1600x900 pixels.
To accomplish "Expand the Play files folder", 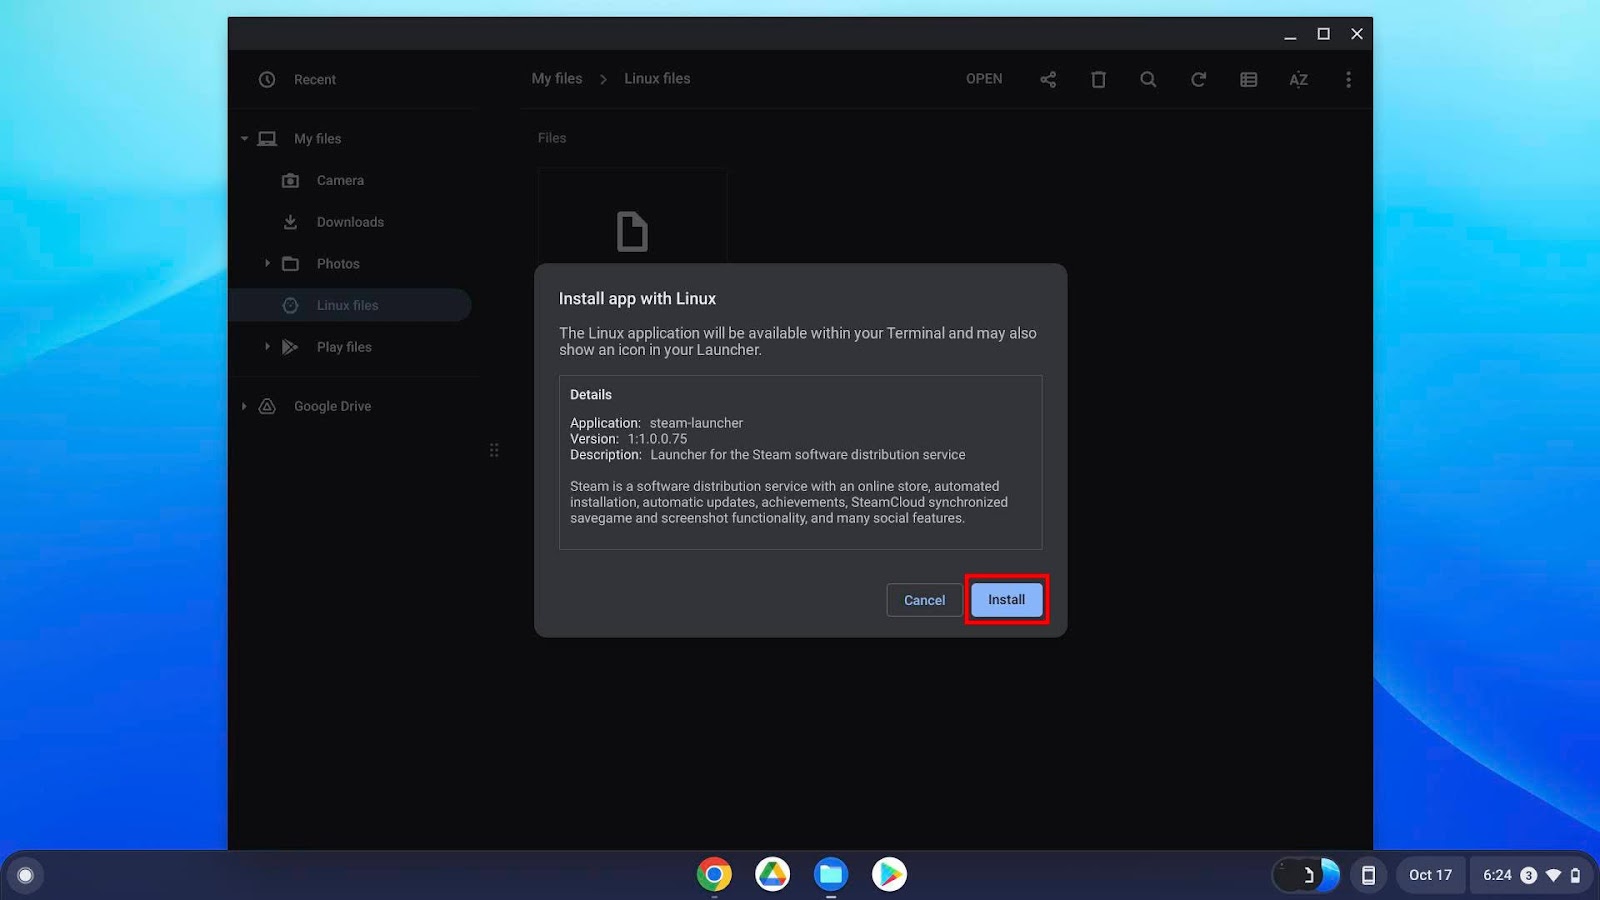I will (267, 347).
